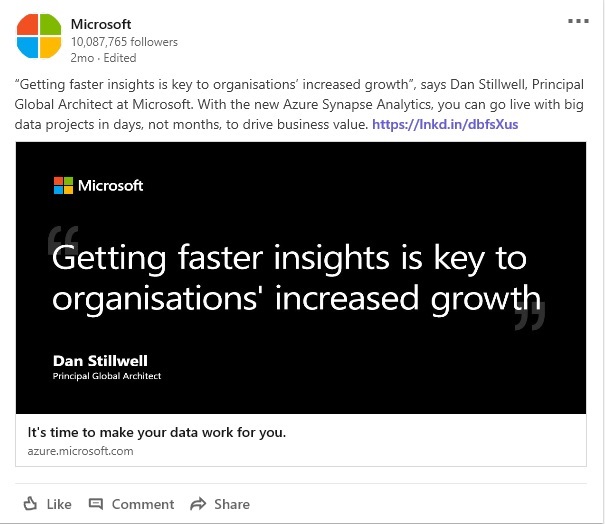The height and width of the screenshot is (524, 605).
Task: Click the closing quotation mark graphic
Action: tap(530, 316)
